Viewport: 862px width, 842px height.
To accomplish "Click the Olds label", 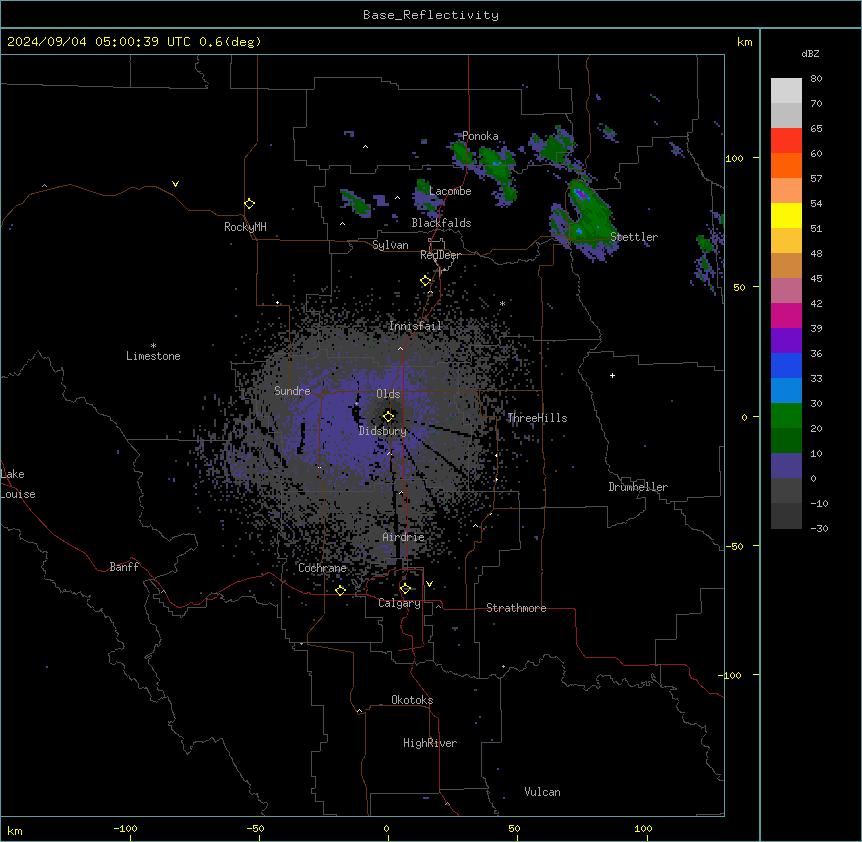I will 388,394.
